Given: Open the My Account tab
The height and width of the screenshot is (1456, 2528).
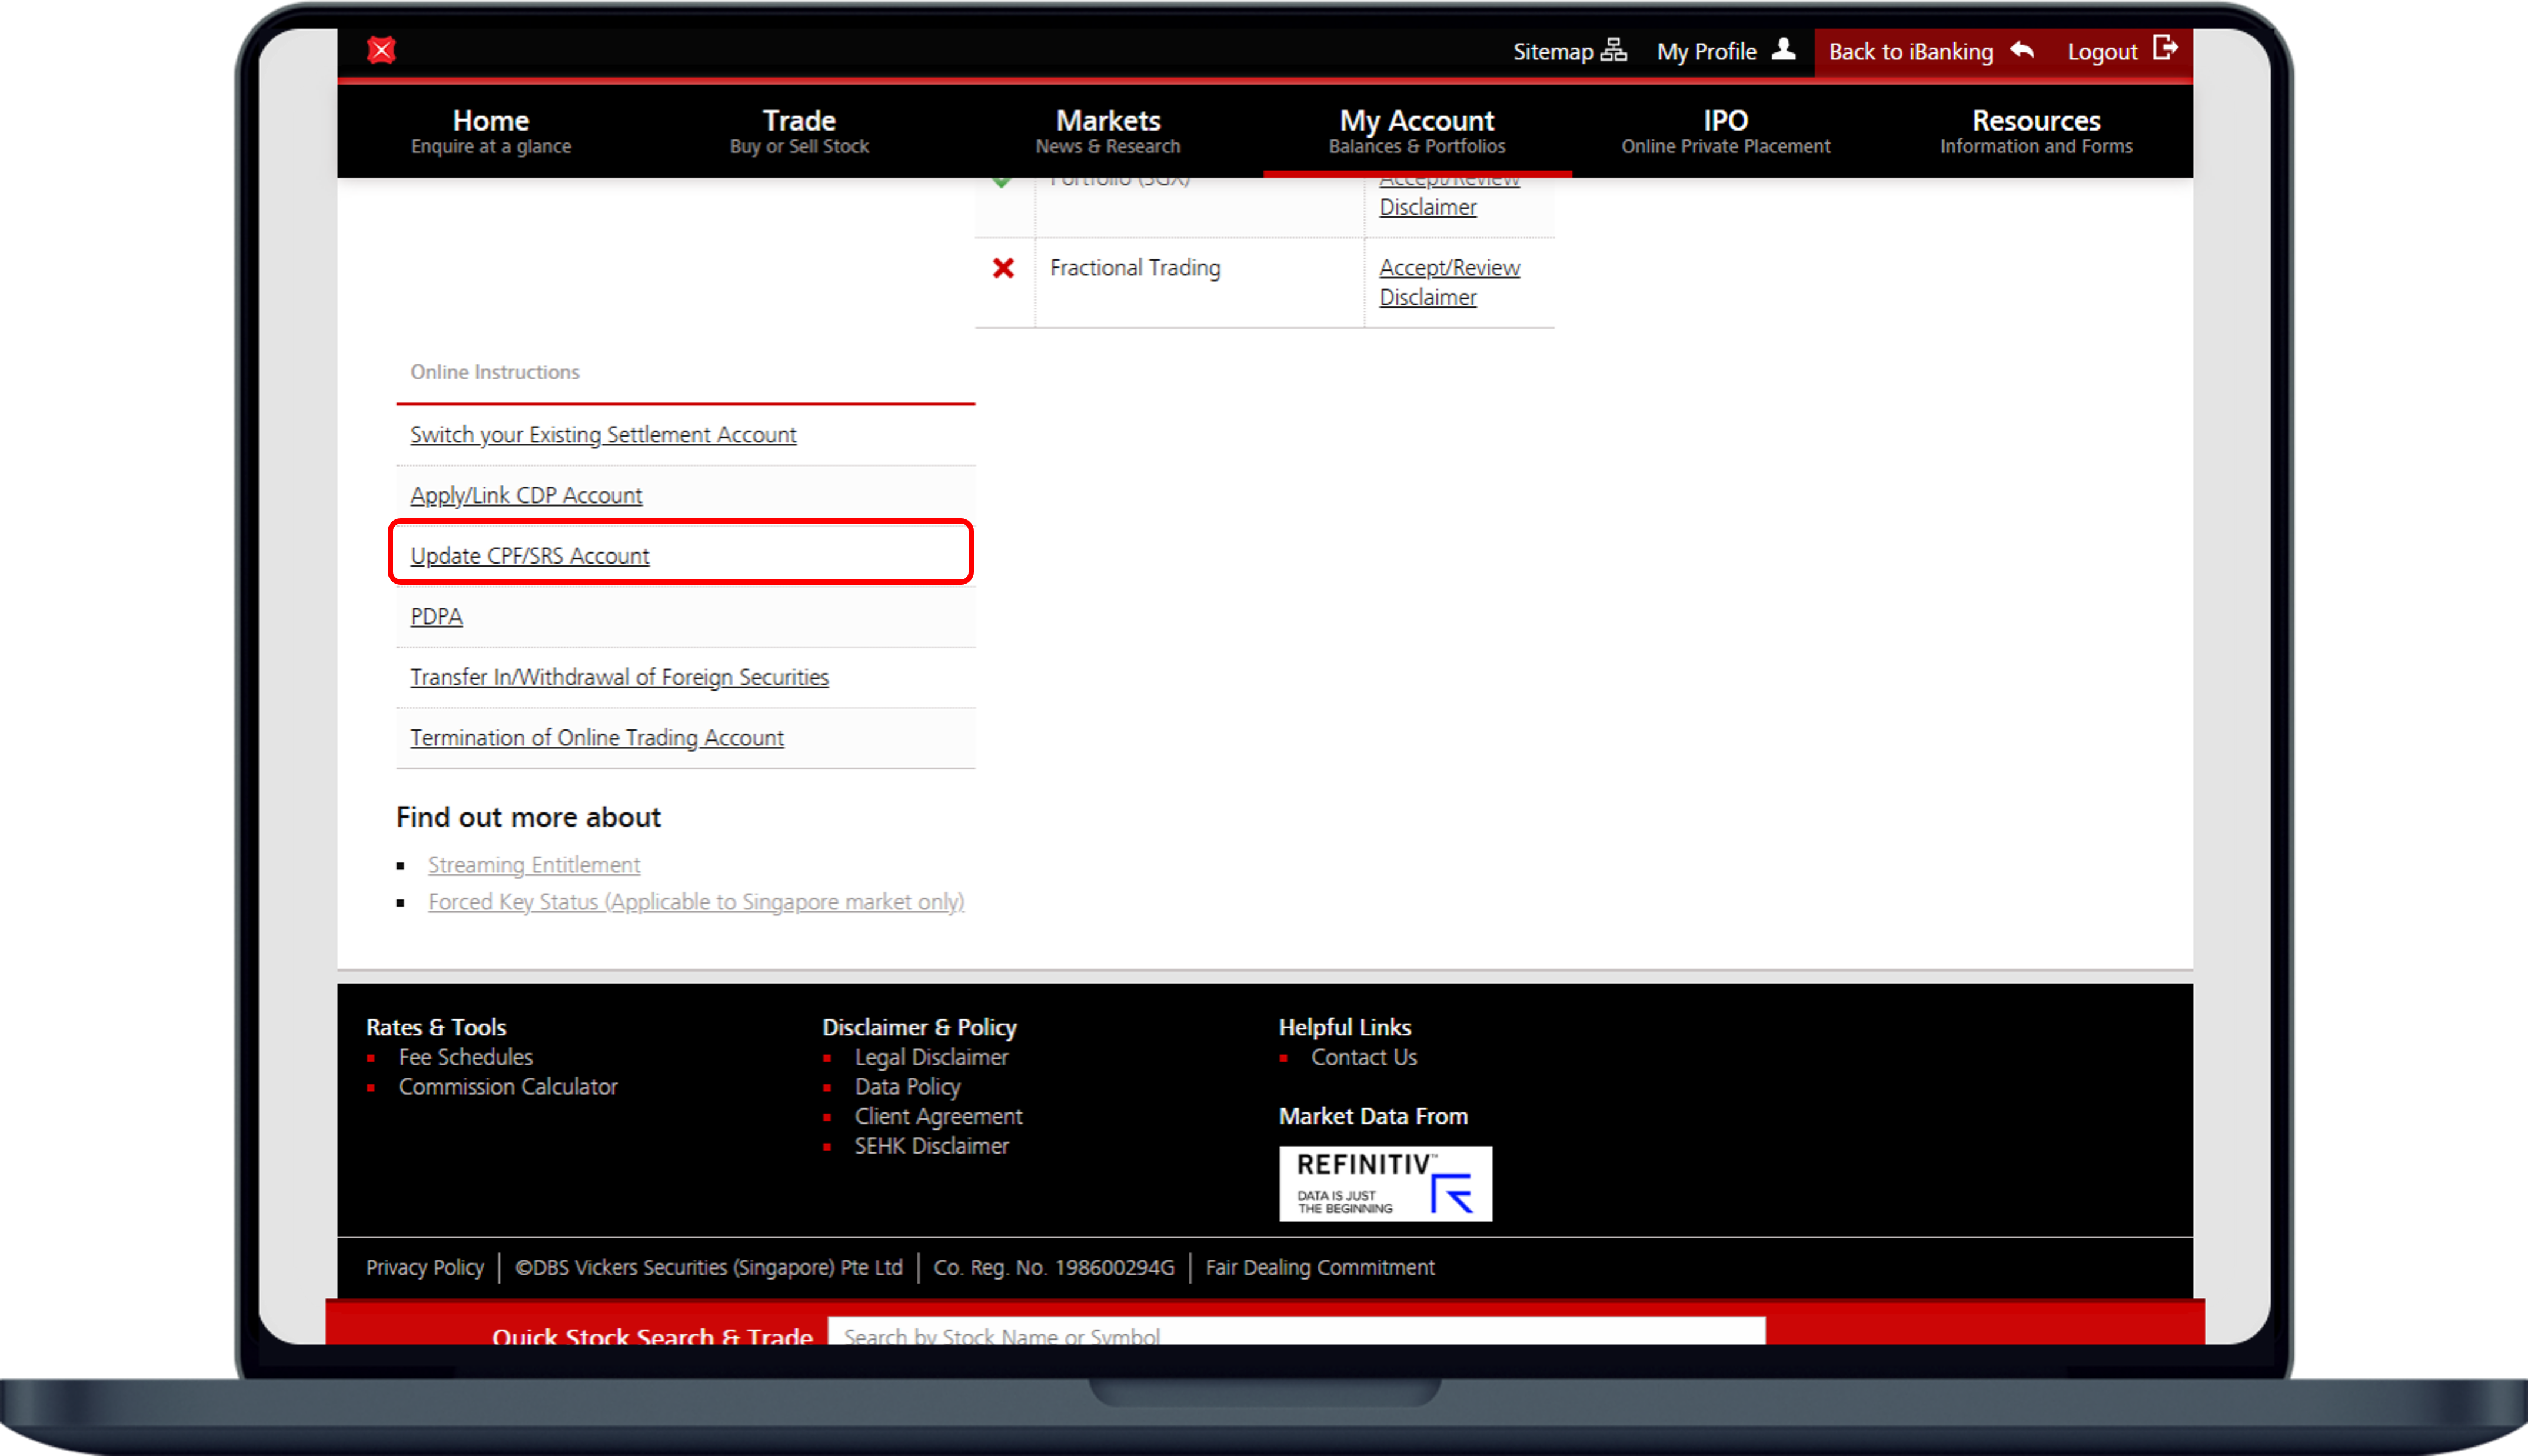Looking at the screenshot, I should tap(1417, 131).
